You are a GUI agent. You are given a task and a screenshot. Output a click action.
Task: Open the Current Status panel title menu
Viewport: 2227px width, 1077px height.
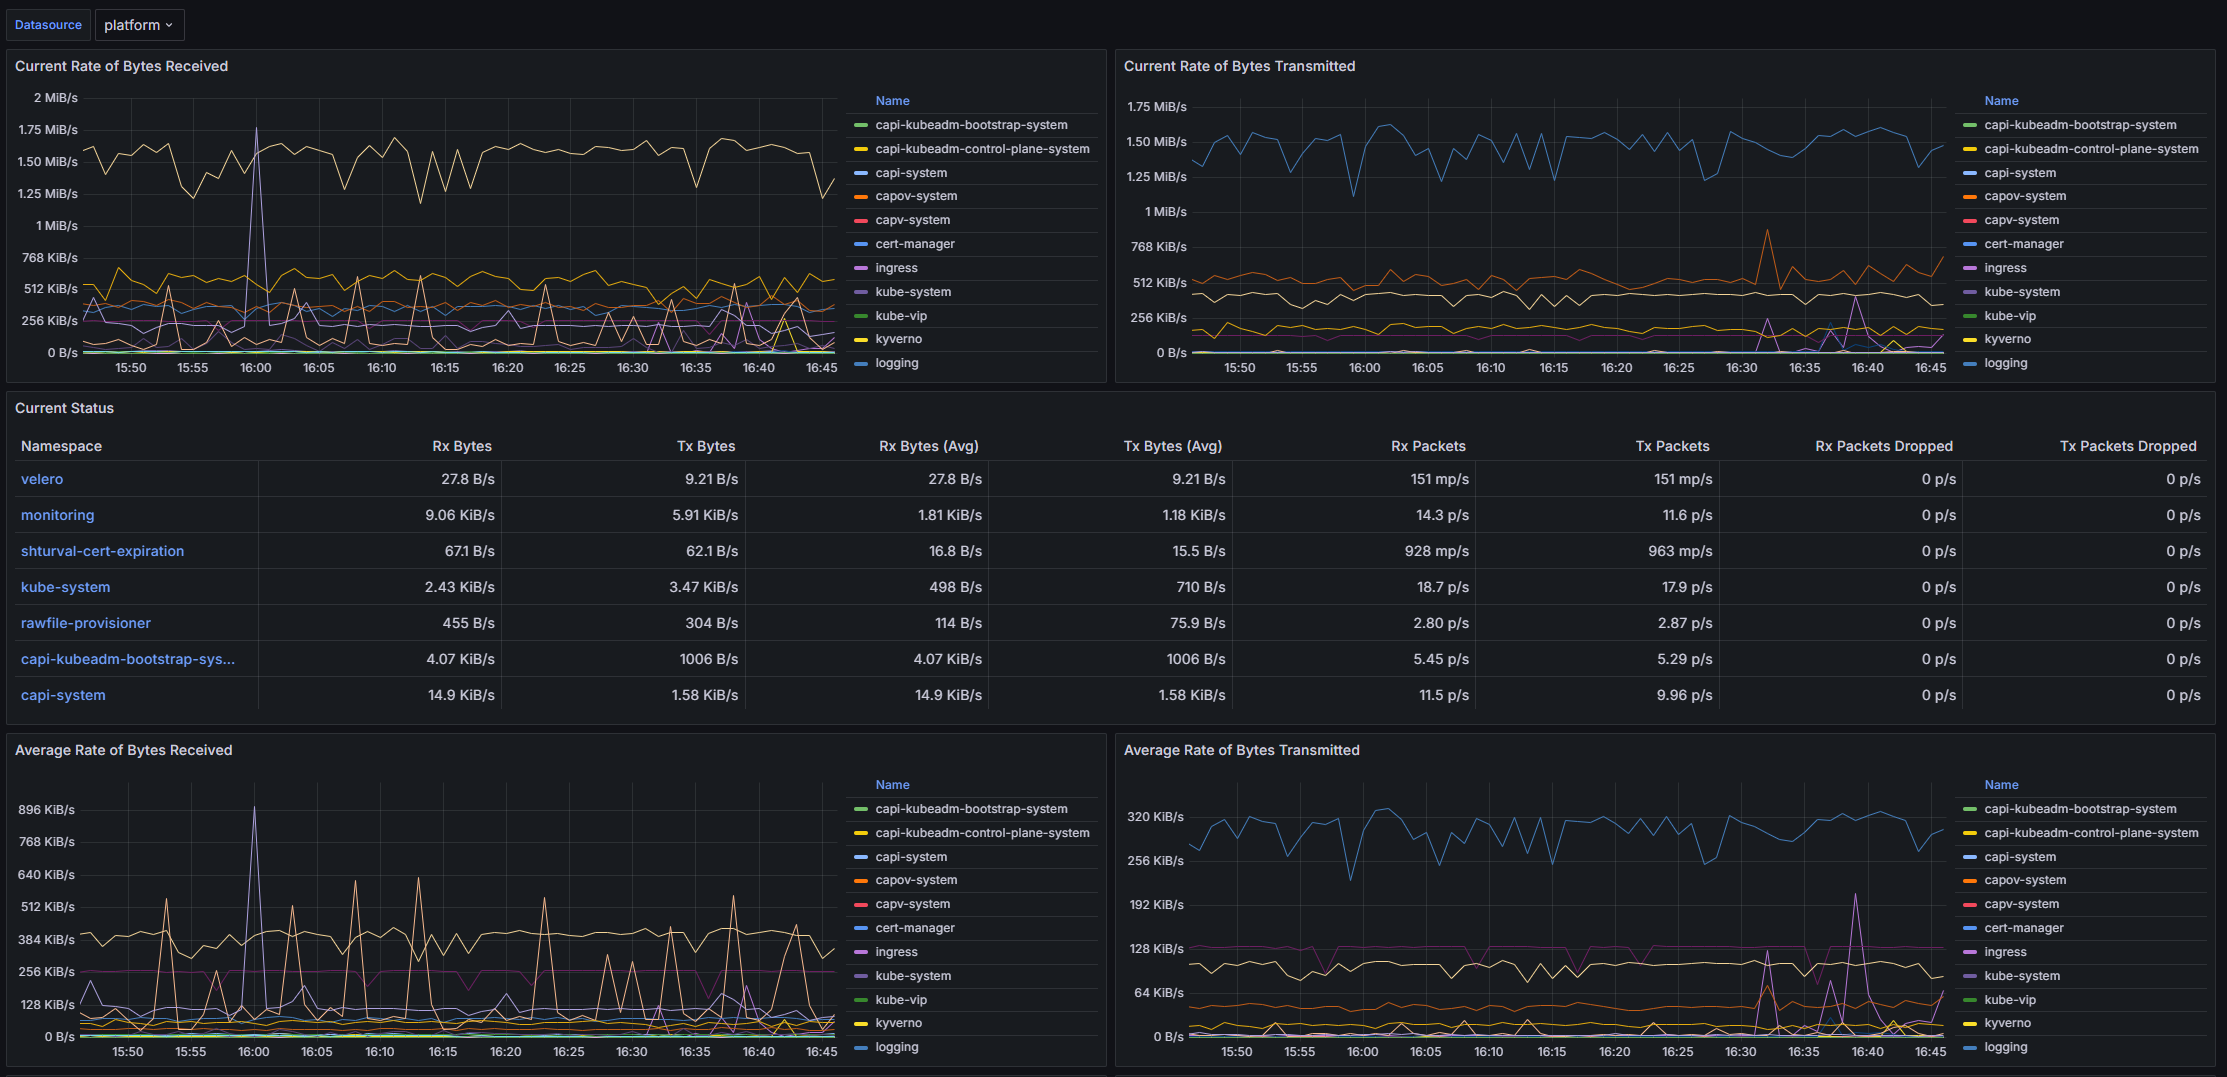pyautogui.click(x=64, y=408)
